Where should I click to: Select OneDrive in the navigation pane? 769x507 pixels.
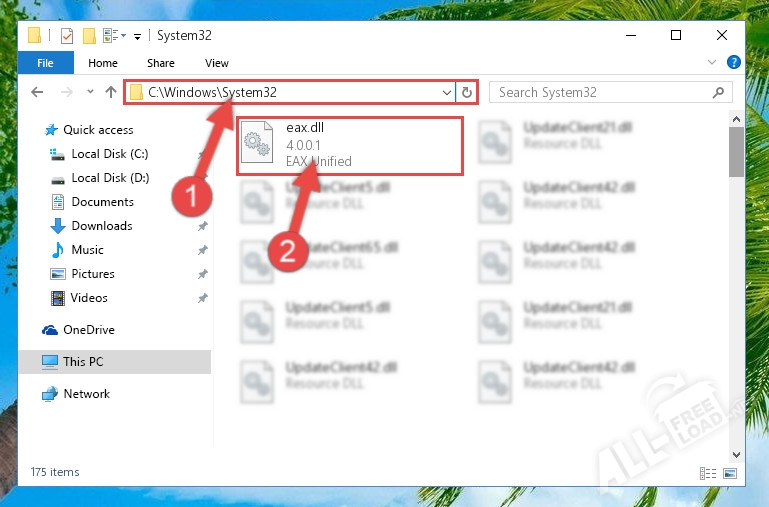pyautogui.click(x=88, y=330)
